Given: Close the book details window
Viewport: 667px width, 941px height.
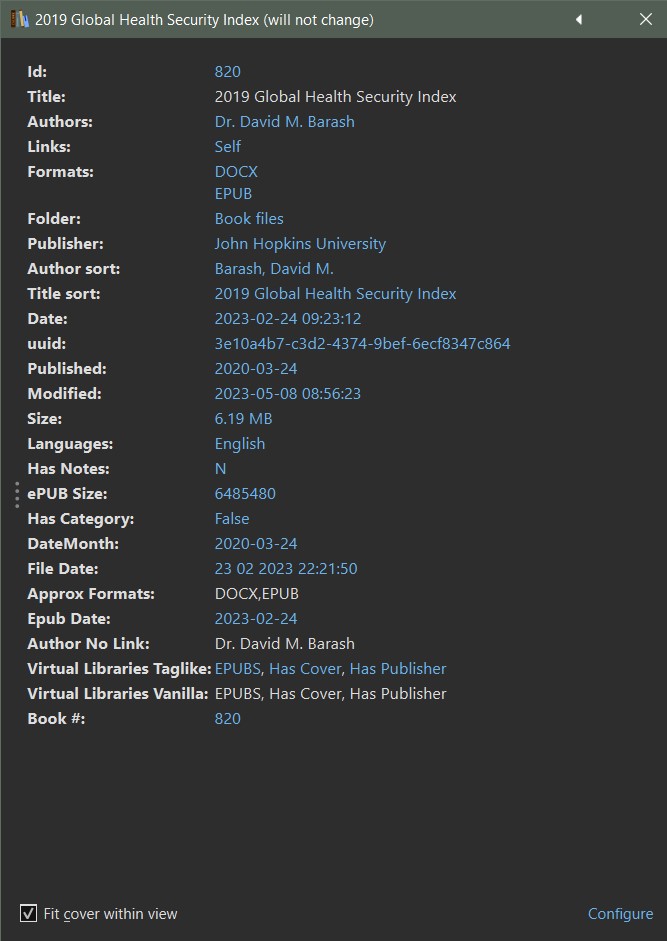Looking at the screenshot, I should [645, 20].
